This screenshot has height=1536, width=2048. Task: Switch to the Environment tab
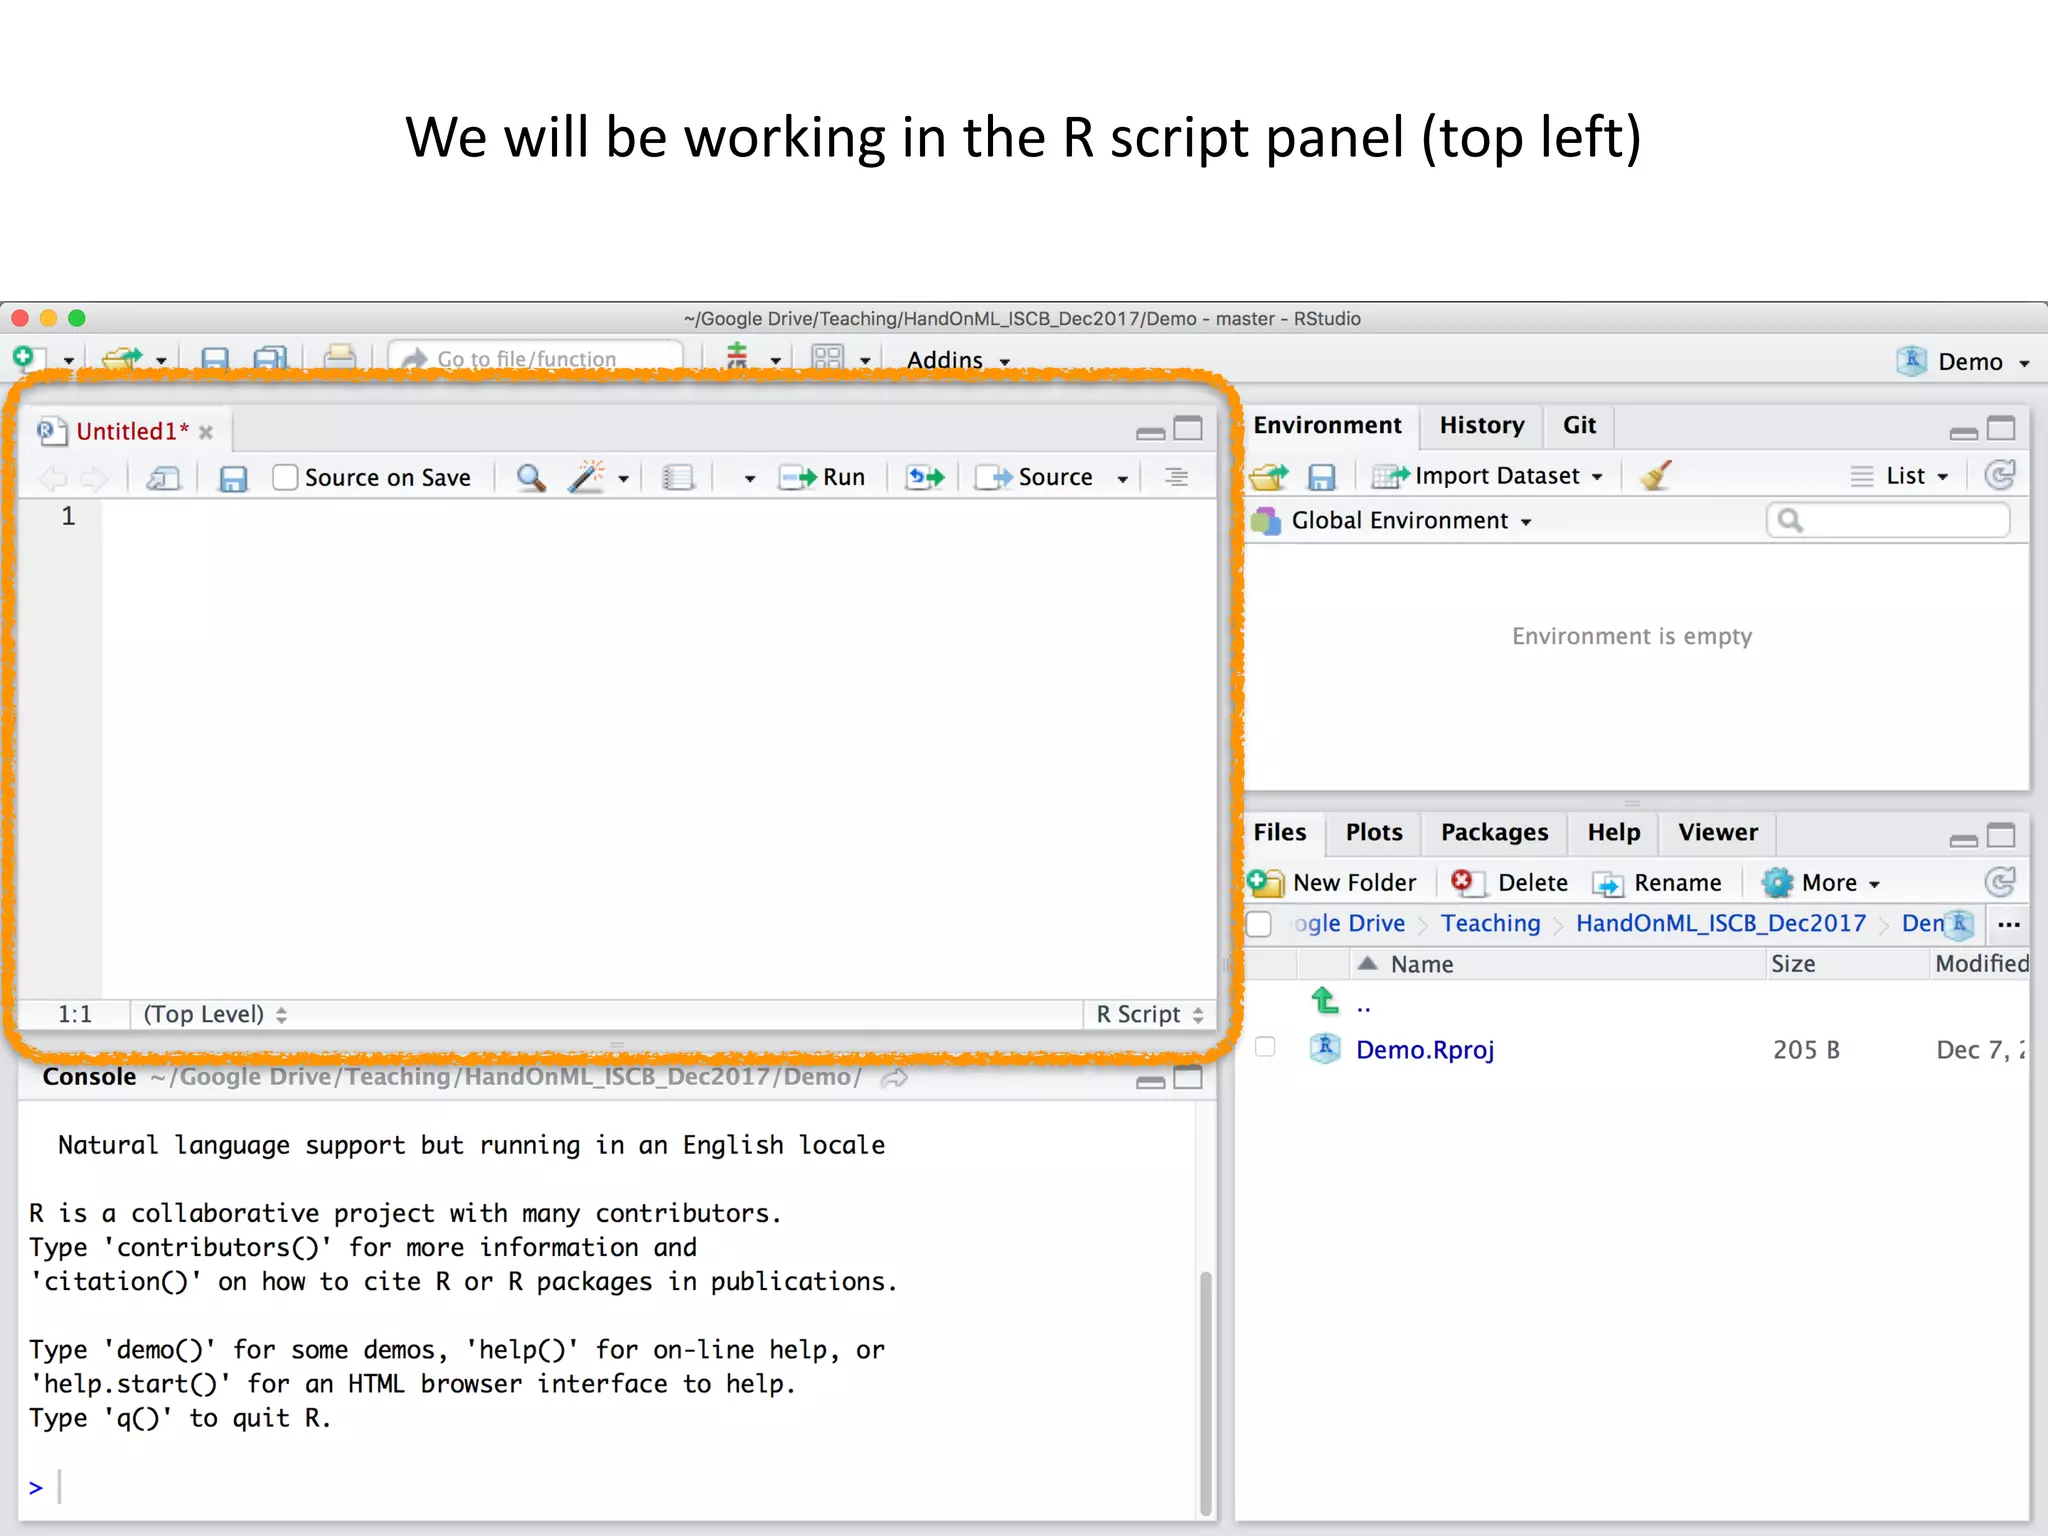[x=1327, y=425]
